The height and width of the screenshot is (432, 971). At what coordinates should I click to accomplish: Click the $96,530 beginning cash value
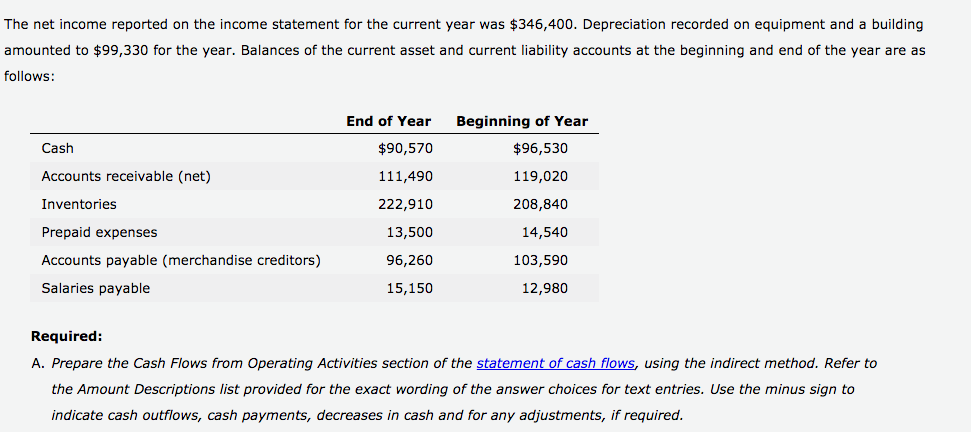(x=540, y=149)
